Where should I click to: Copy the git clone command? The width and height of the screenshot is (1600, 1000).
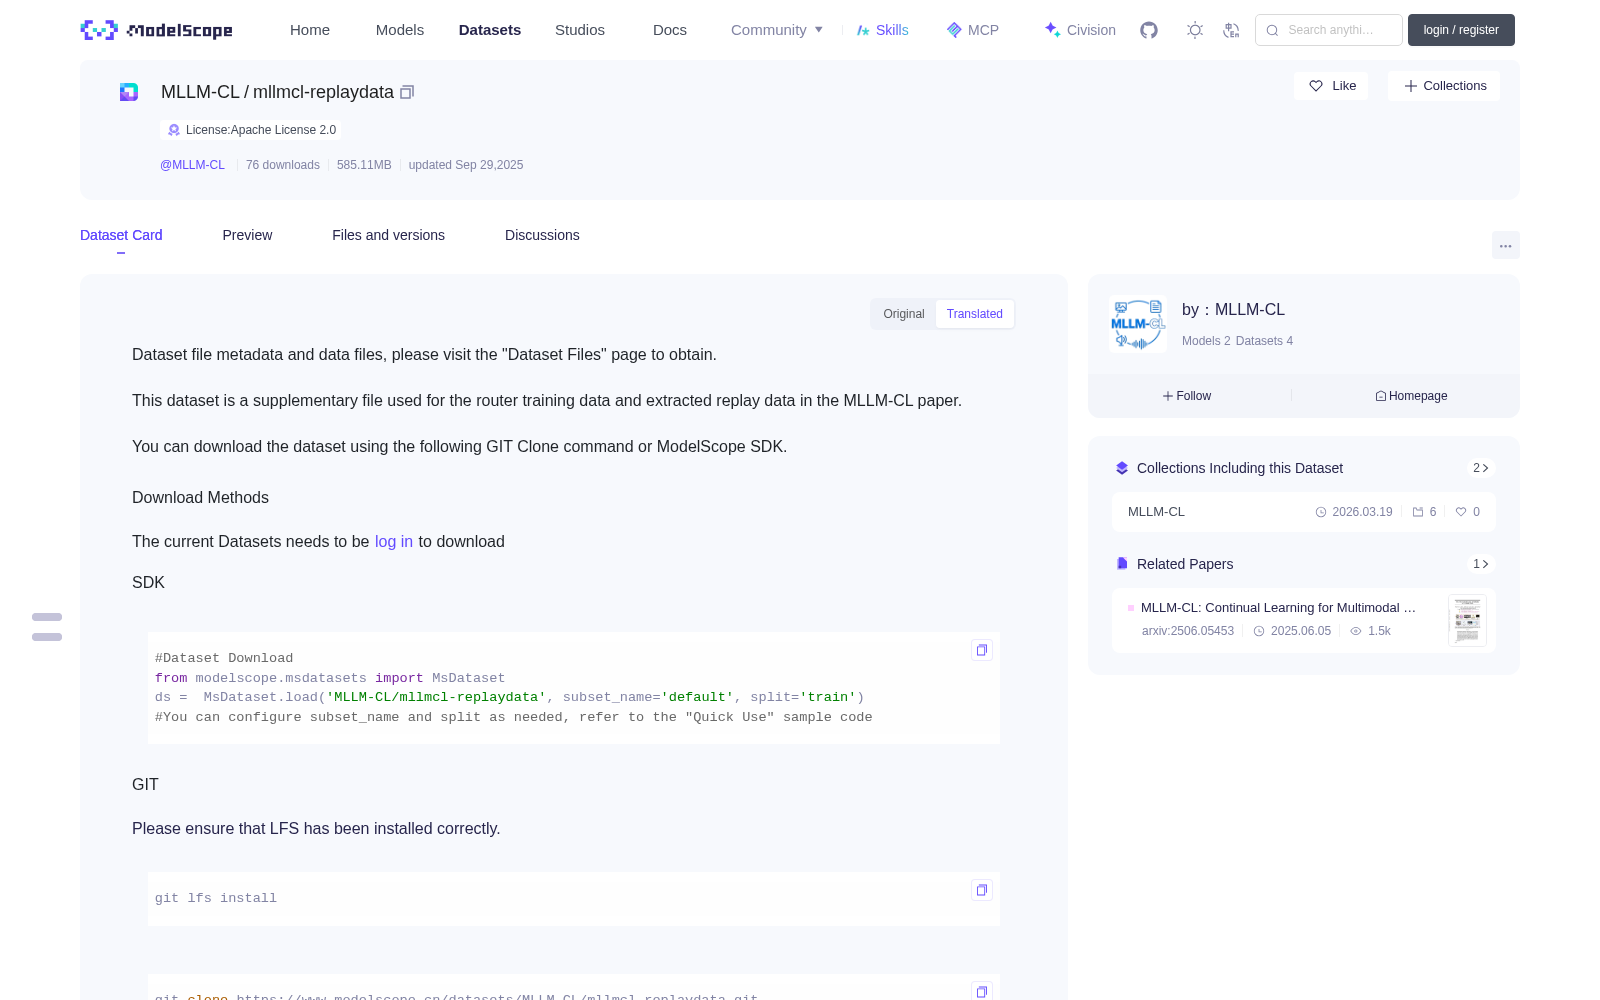[x=982, y=991]
